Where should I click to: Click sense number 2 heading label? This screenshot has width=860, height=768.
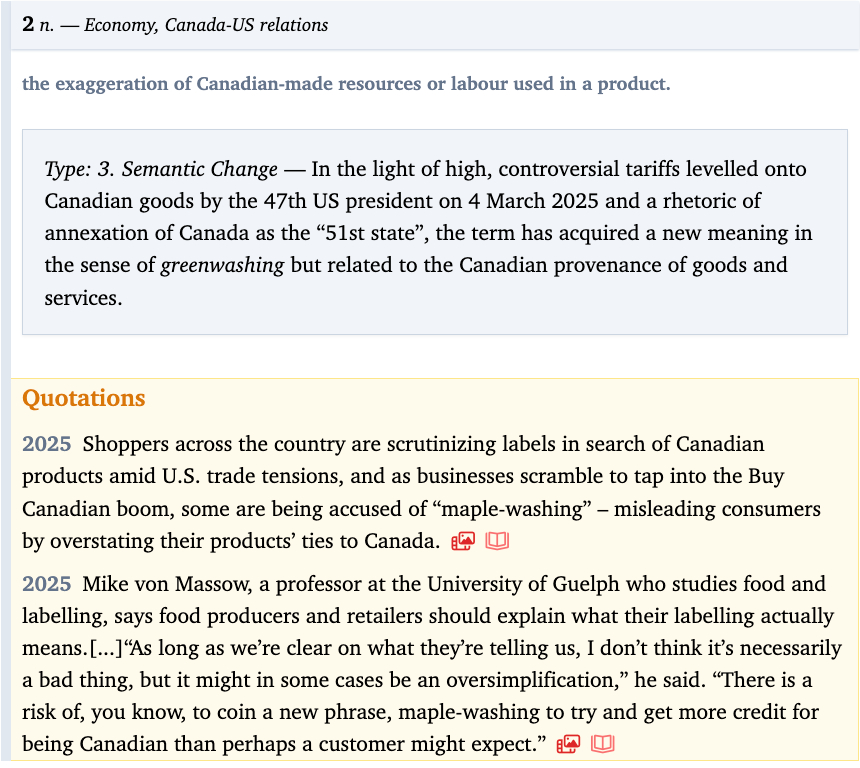click(28, 24)
